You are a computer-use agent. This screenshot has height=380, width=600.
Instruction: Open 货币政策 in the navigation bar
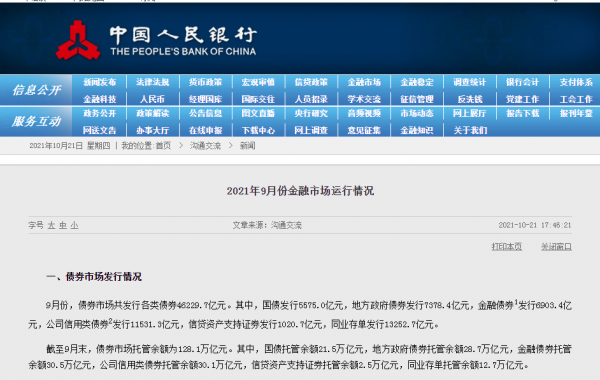205,82
